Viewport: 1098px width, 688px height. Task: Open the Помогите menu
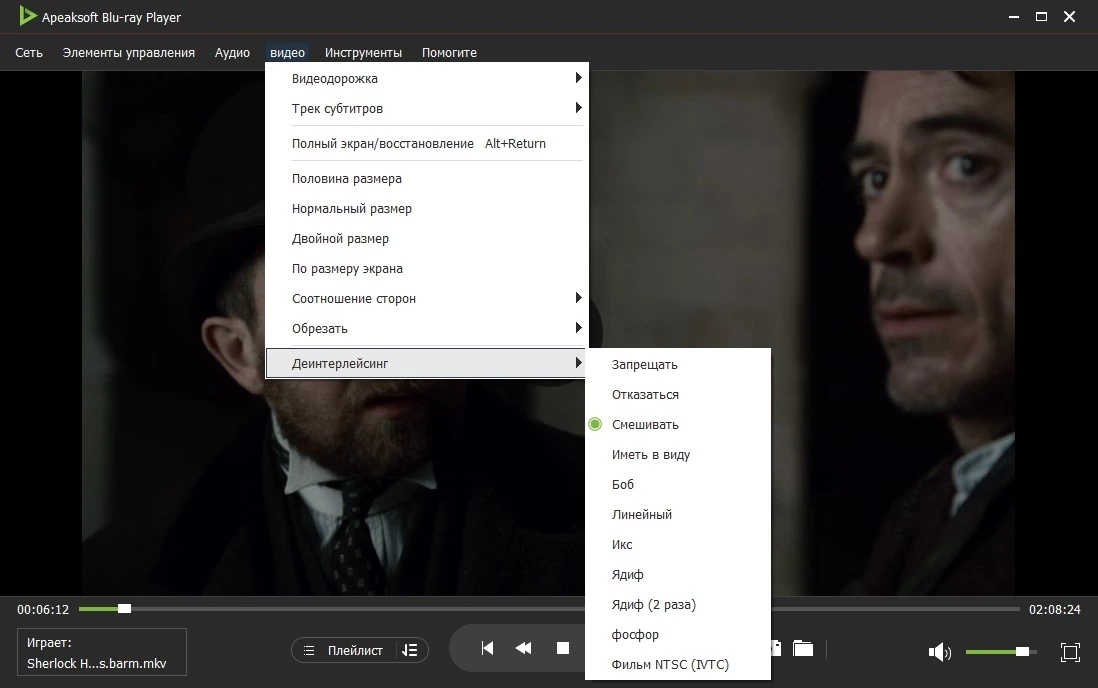coord(449,53)
